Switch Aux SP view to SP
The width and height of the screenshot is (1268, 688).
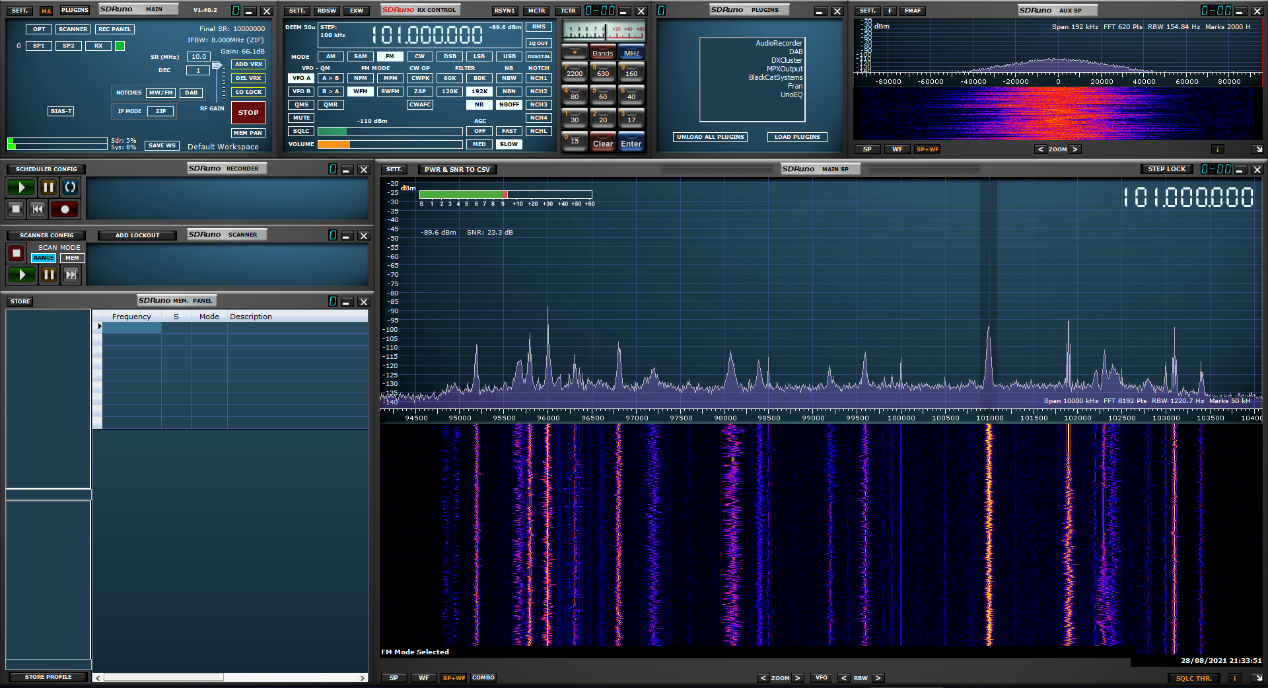tap(867, 149)
